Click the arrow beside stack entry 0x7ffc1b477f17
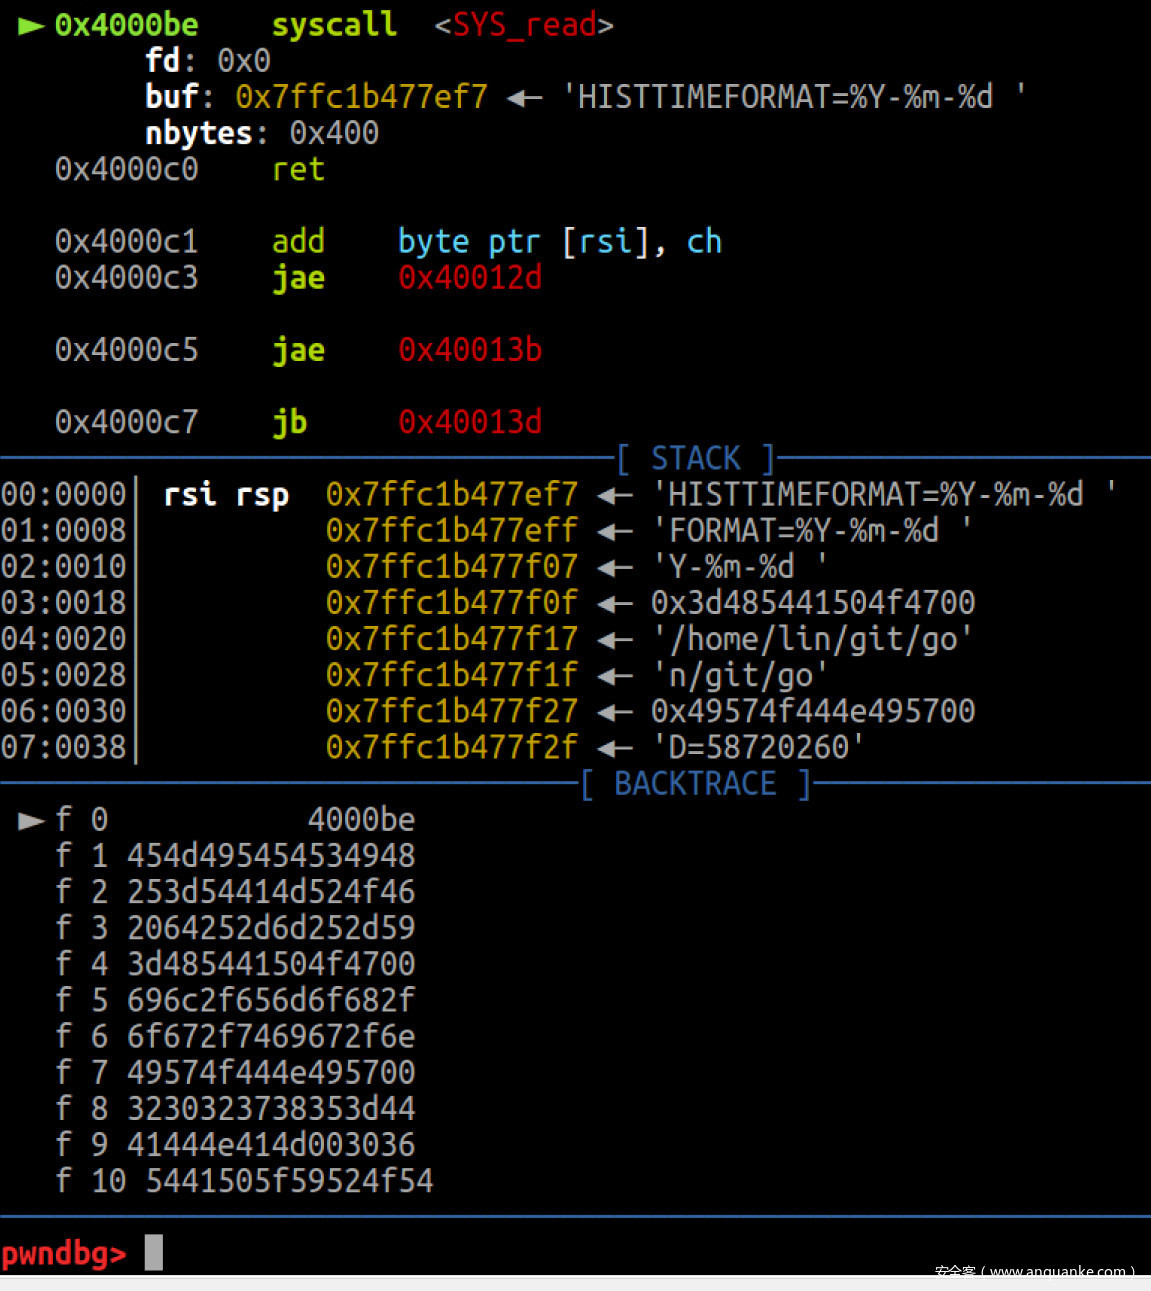The image size is (1151, 1291). point(615,640)
